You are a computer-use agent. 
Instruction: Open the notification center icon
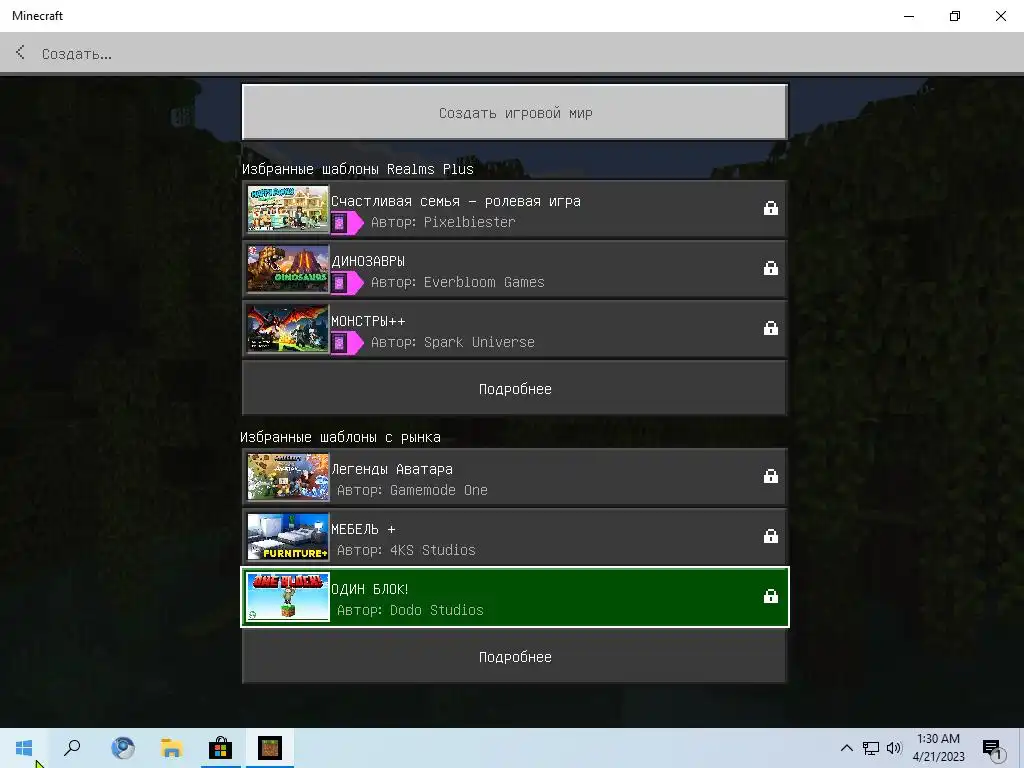[993, 749]
